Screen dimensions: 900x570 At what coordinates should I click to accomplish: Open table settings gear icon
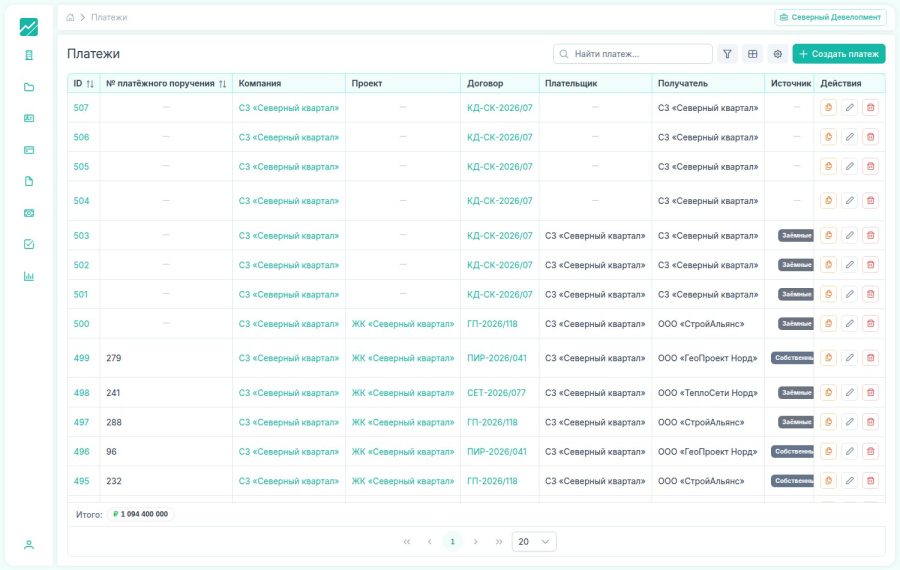click(778, 54)
